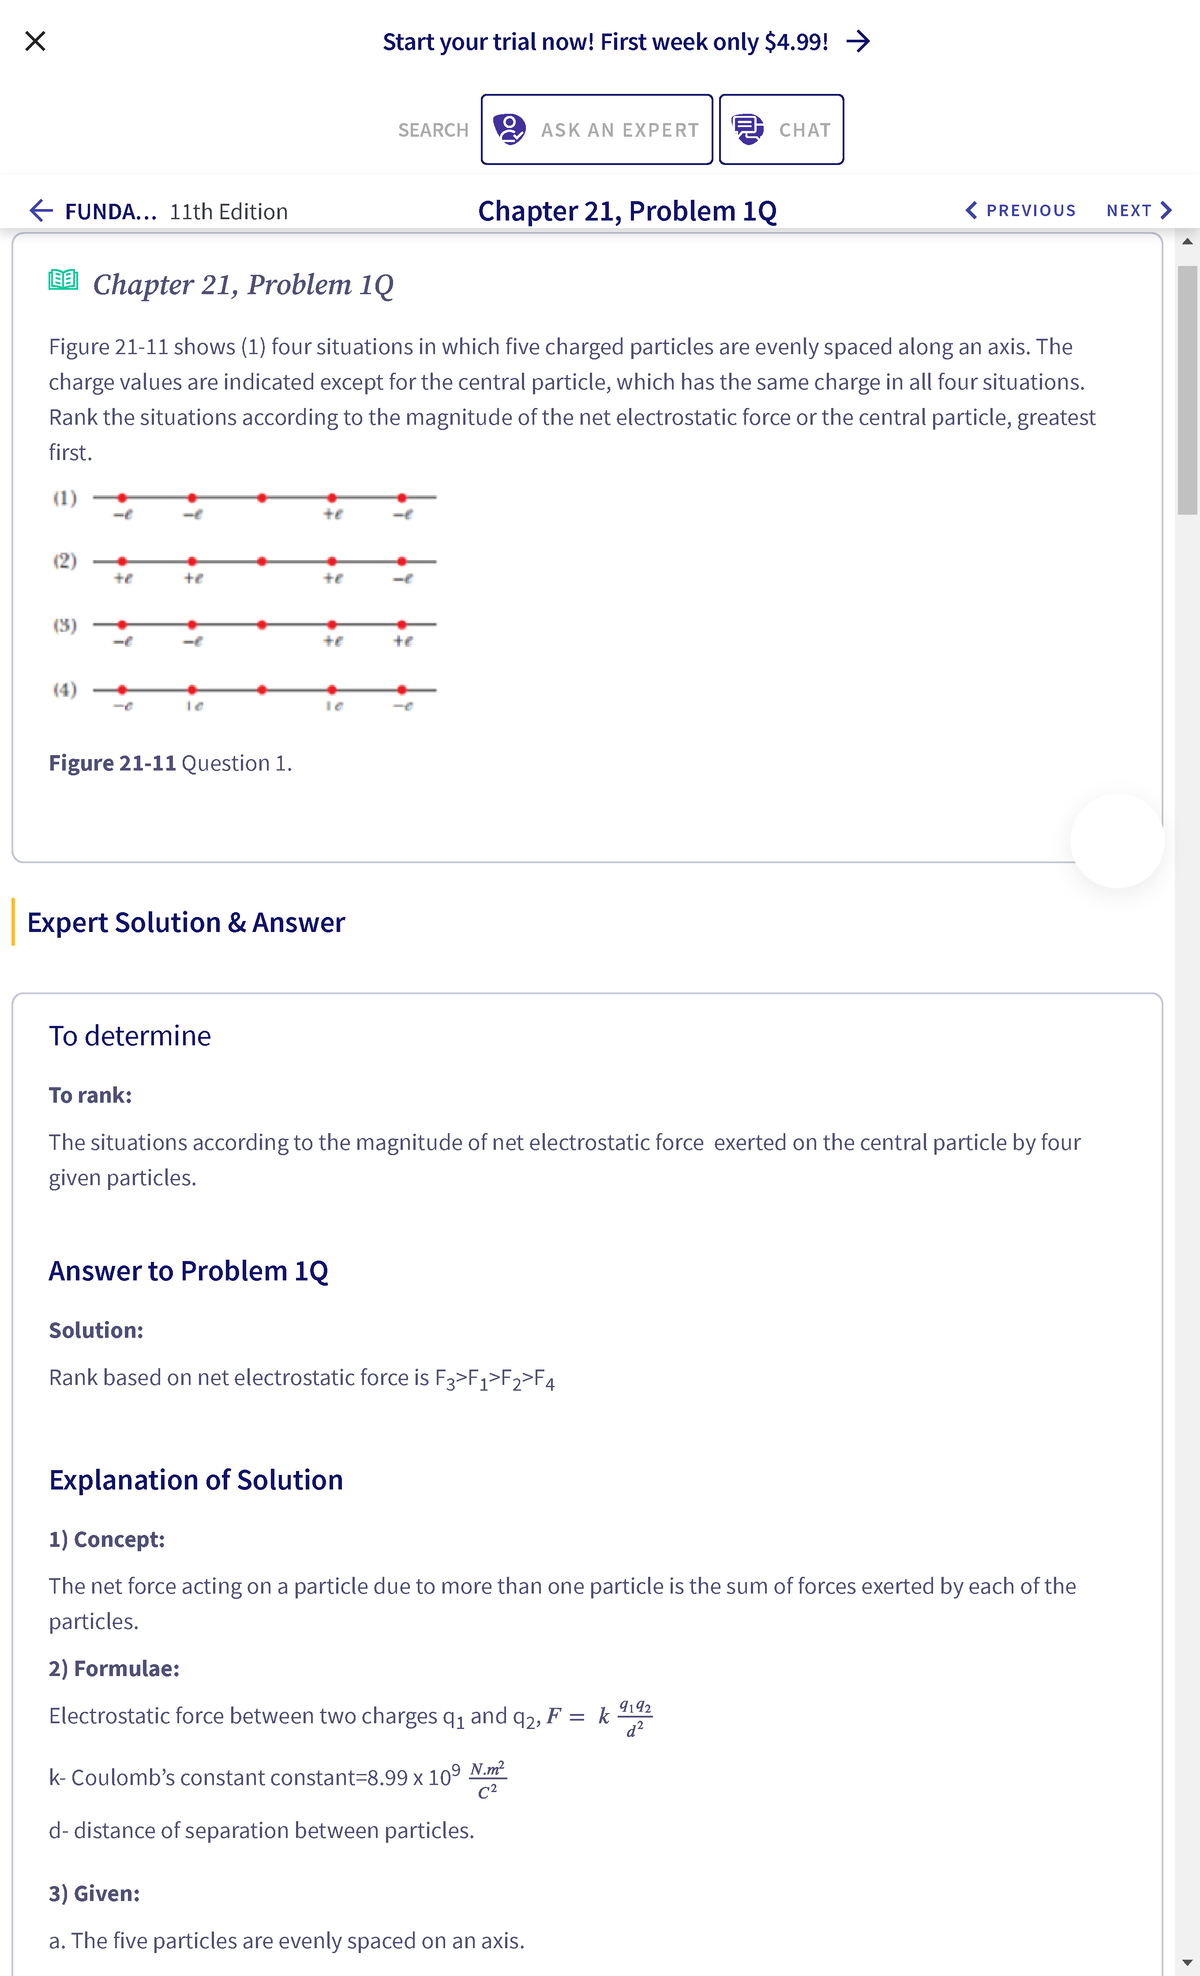Click the CHAT button

coord(782,128)
